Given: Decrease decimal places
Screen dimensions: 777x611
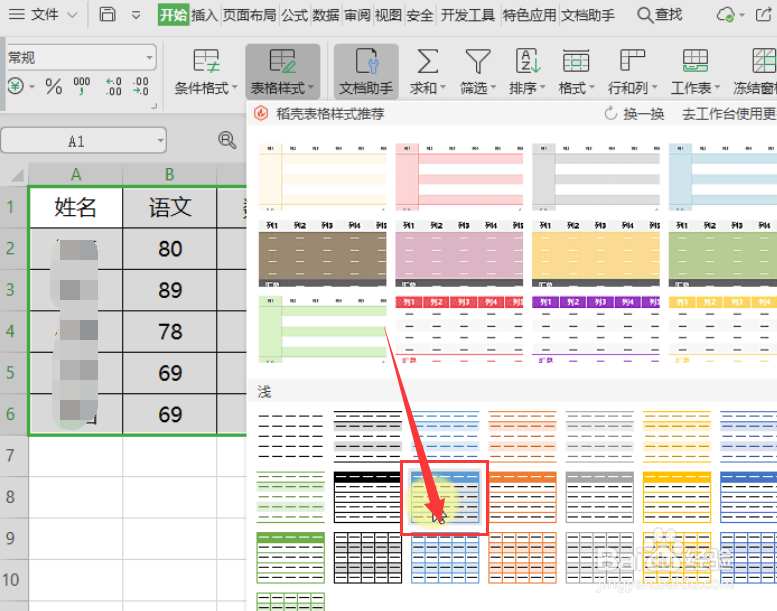Looking at the screenshot, I should tap(141, 86).
